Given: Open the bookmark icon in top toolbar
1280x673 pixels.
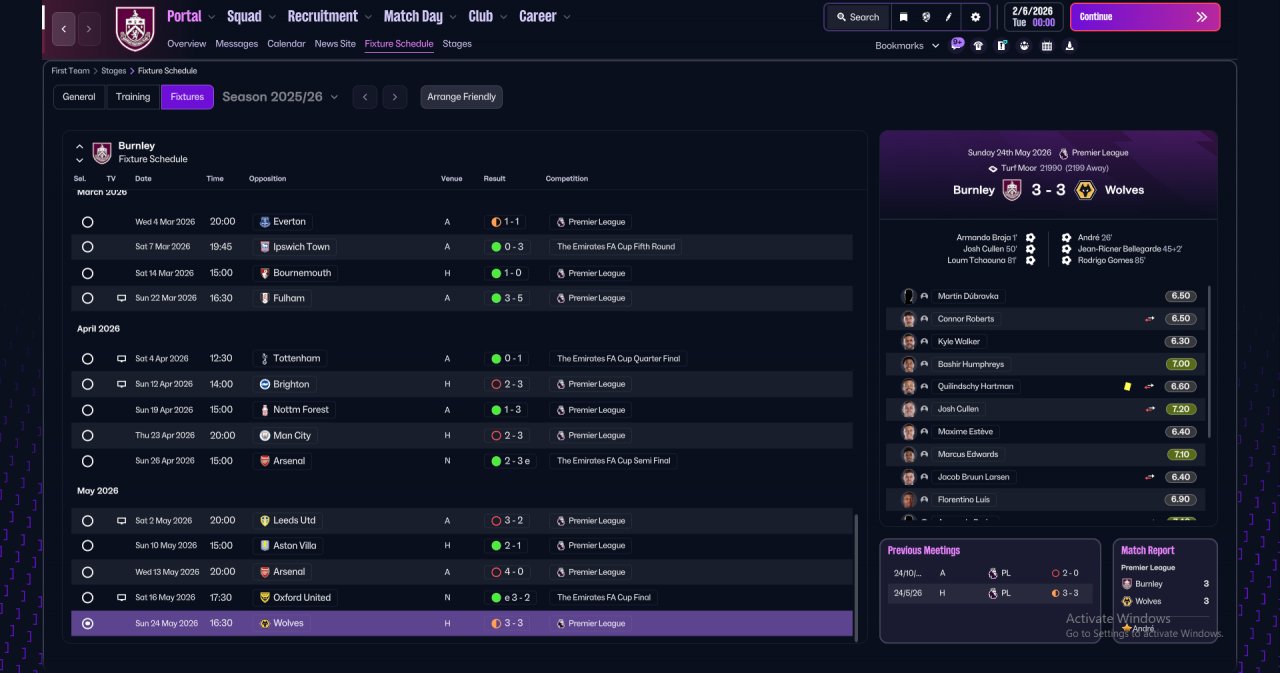Looking at the screenshot, I should tap(903, 17).
